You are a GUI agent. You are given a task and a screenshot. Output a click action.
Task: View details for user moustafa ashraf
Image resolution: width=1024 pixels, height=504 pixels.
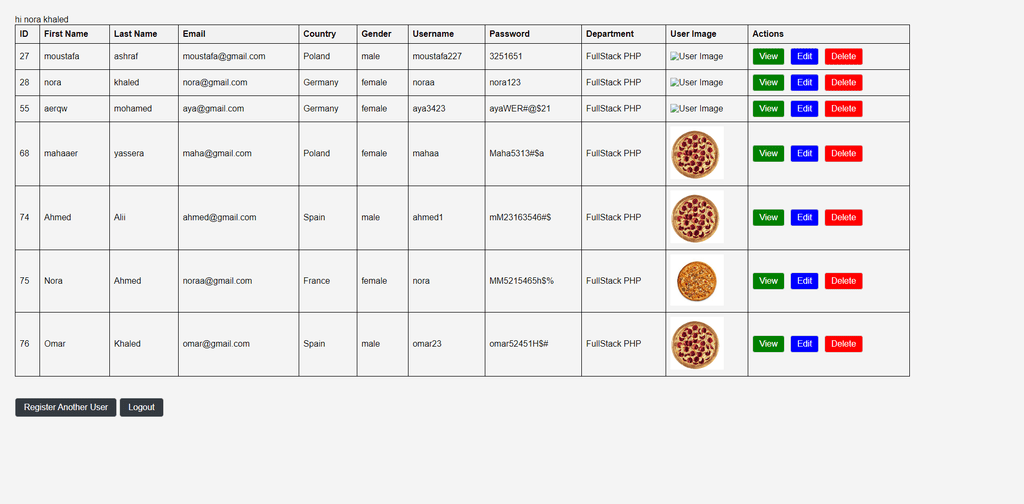tap(768, 57)
